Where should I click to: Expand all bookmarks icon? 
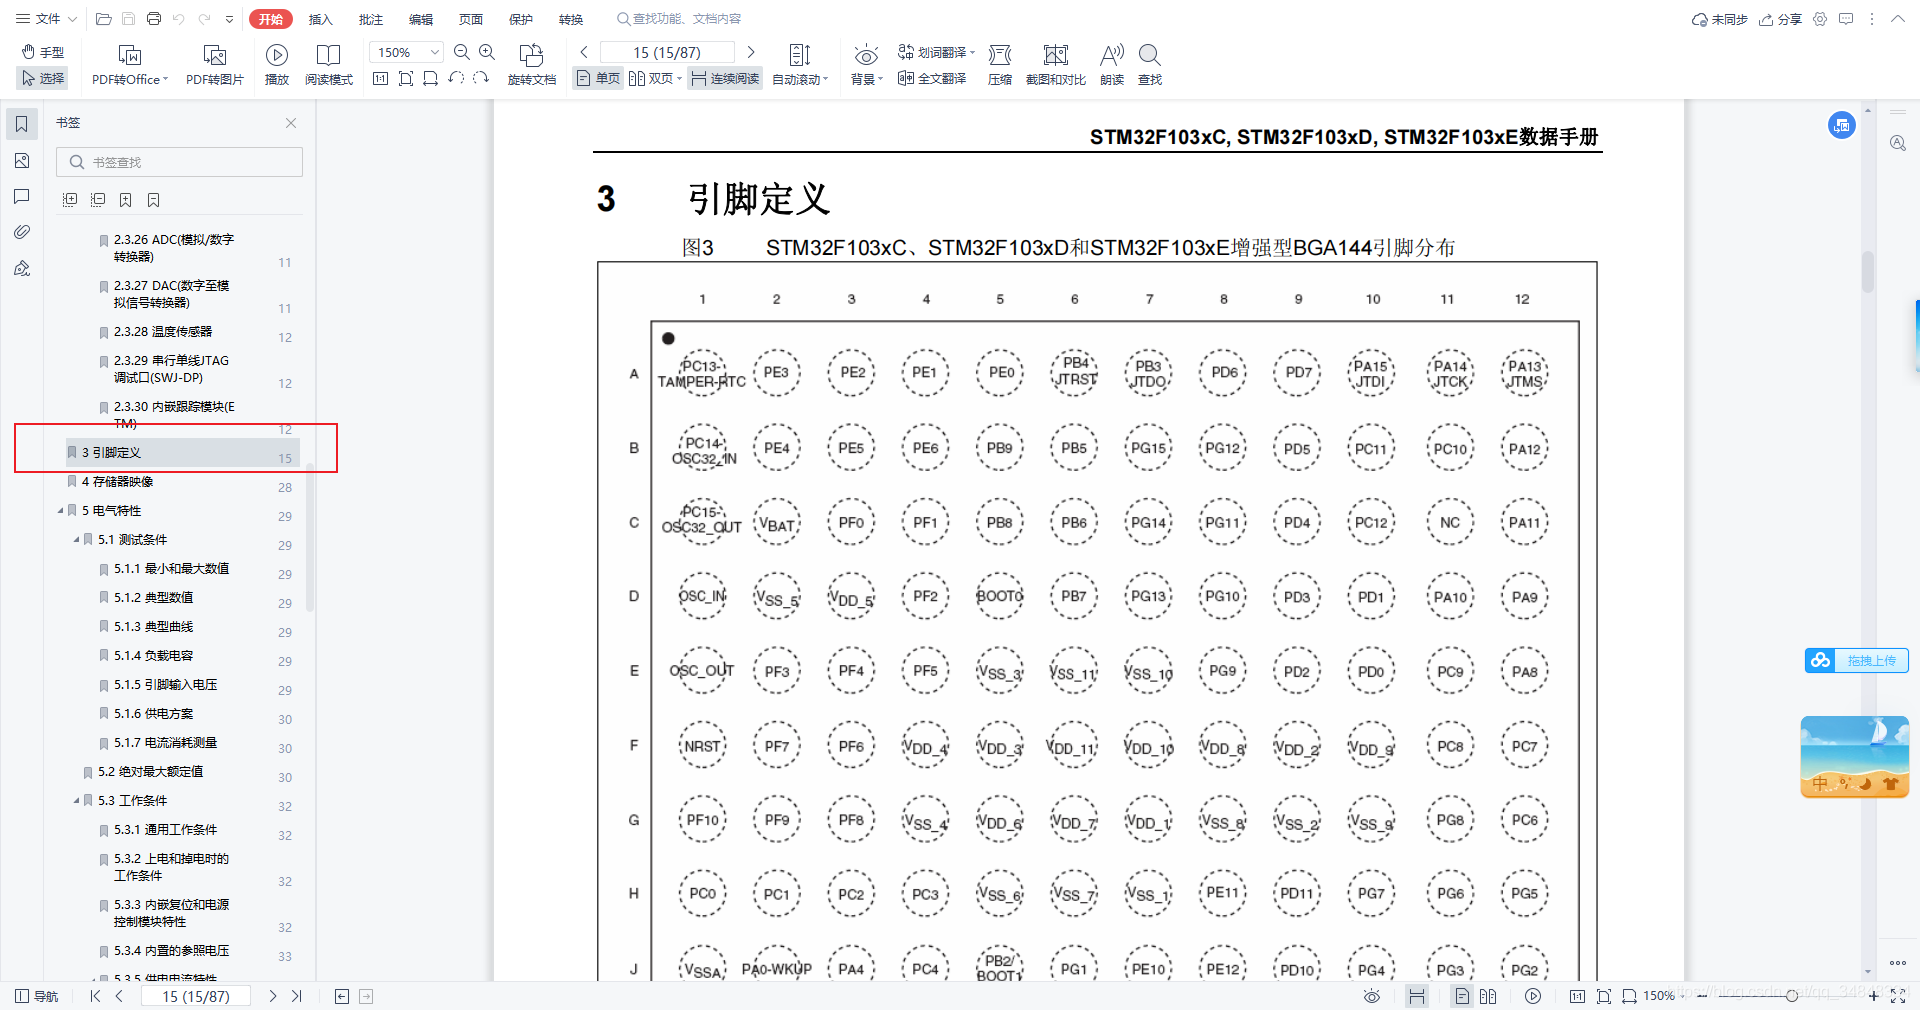(x=70, y=200)
